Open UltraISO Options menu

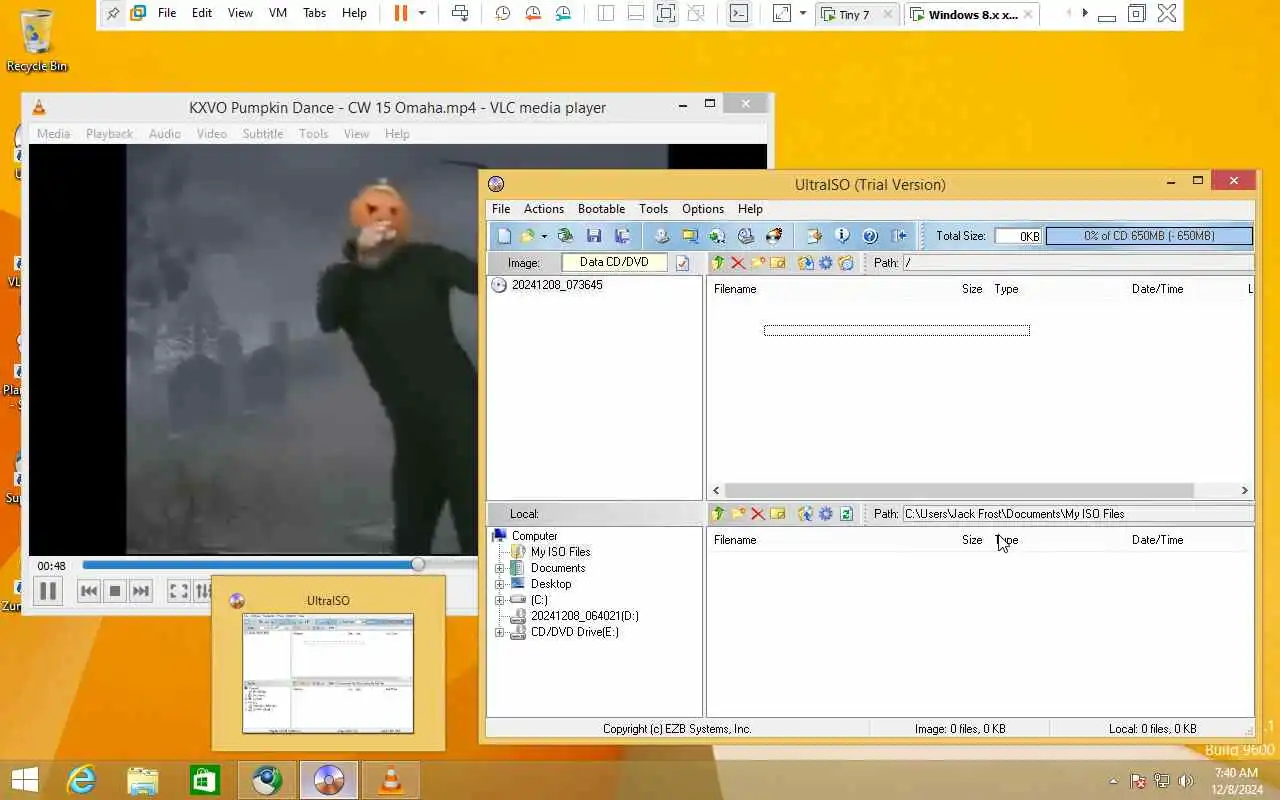tap(703, 209)
